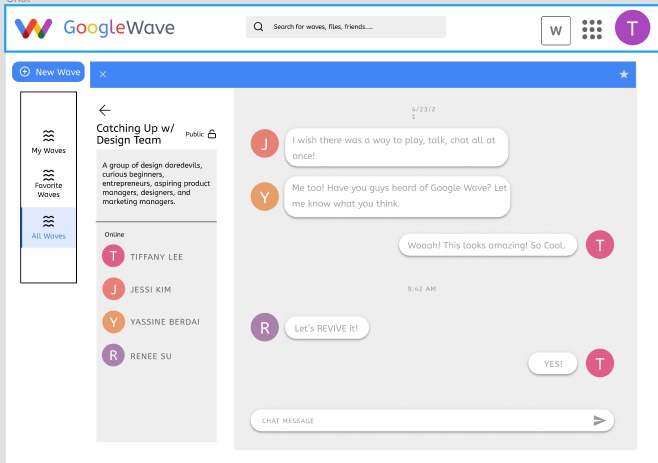
Task: Select Tiffany Lee avatar in online list
Action: (x=113, y=256)
